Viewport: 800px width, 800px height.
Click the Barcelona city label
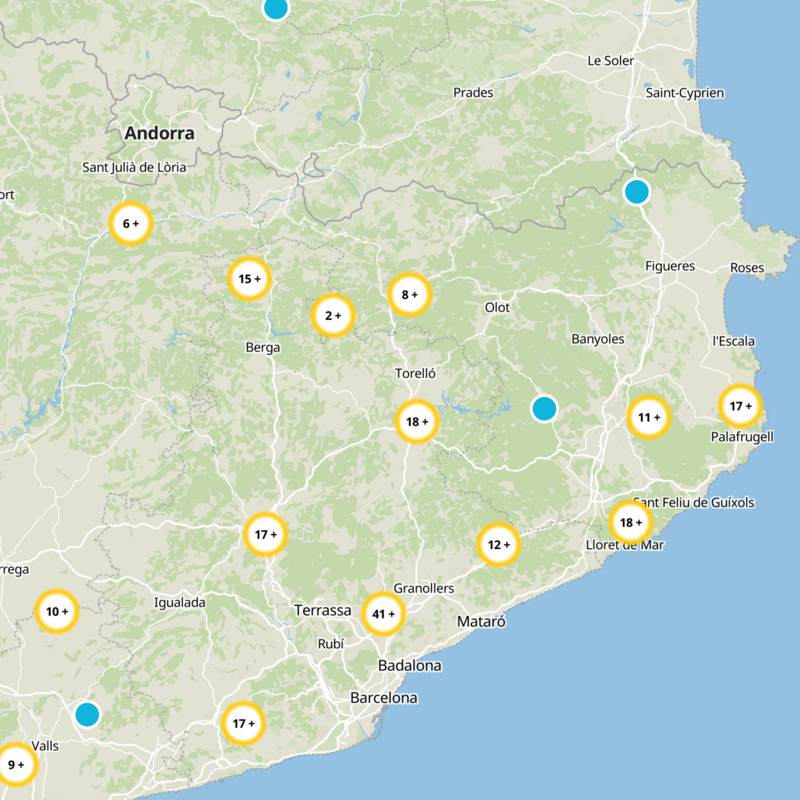384,697
